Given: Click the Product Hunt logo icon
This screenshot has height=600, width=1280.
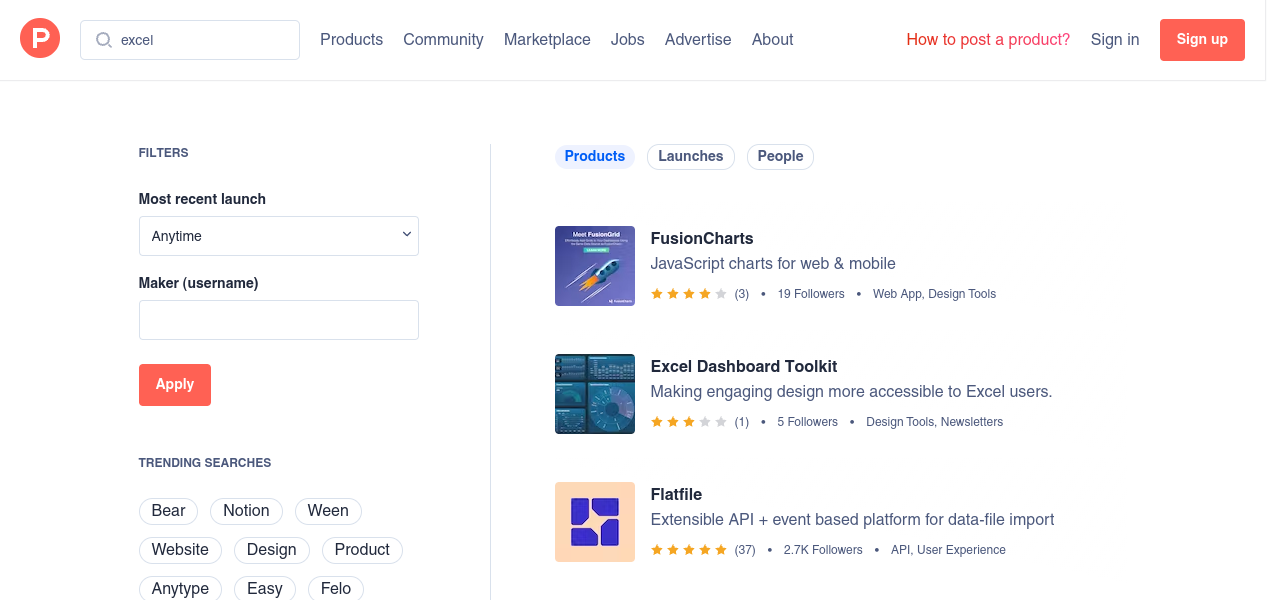Looking at the screenshot, I should [x=40, y=39].
